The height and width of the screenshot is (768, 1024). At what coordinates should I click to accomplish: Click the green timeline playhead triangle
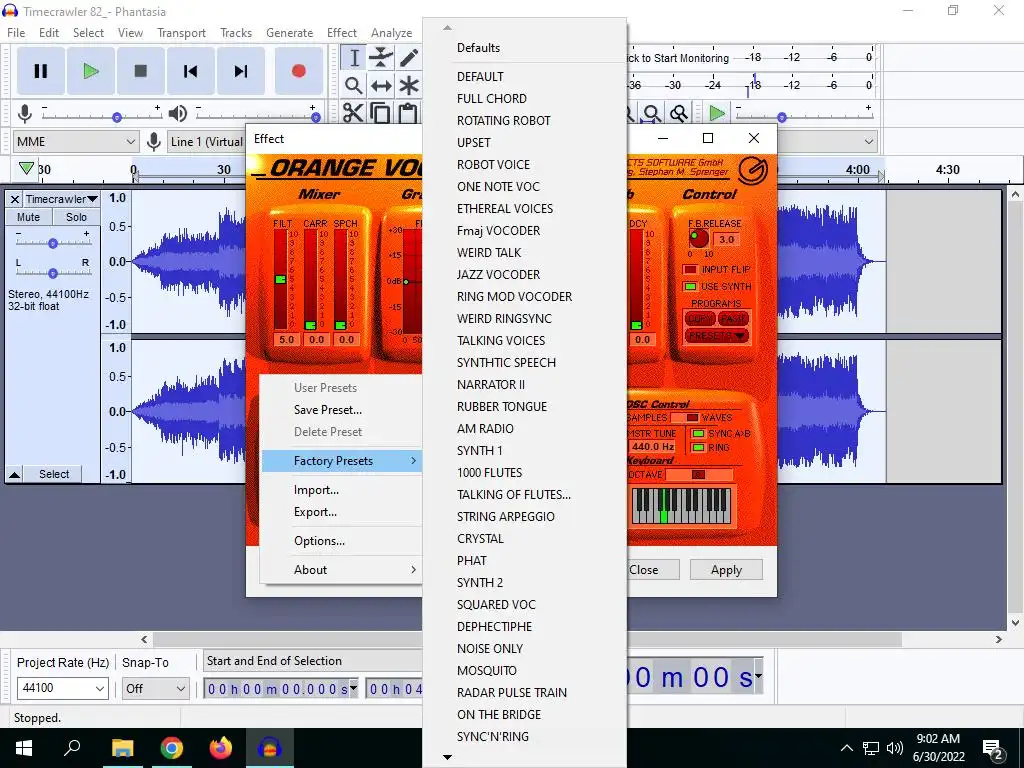point(26,168)
